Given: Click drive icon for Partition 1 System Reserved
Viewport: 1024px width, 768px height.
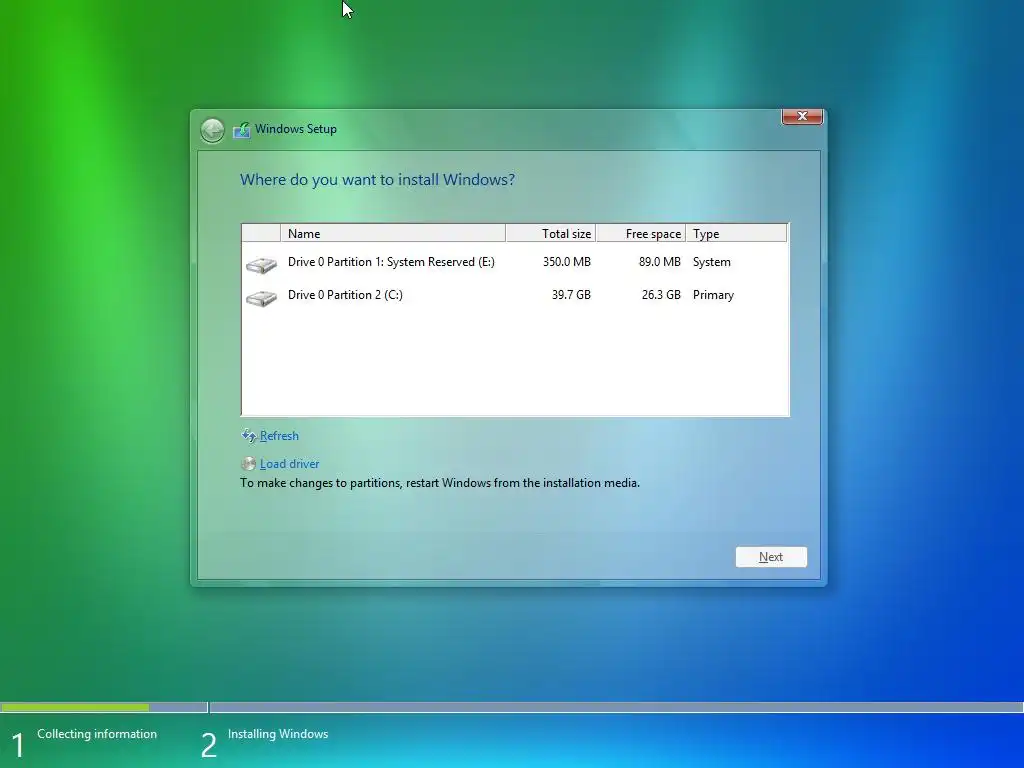Looking at the screenshot, I should [261, 264].
